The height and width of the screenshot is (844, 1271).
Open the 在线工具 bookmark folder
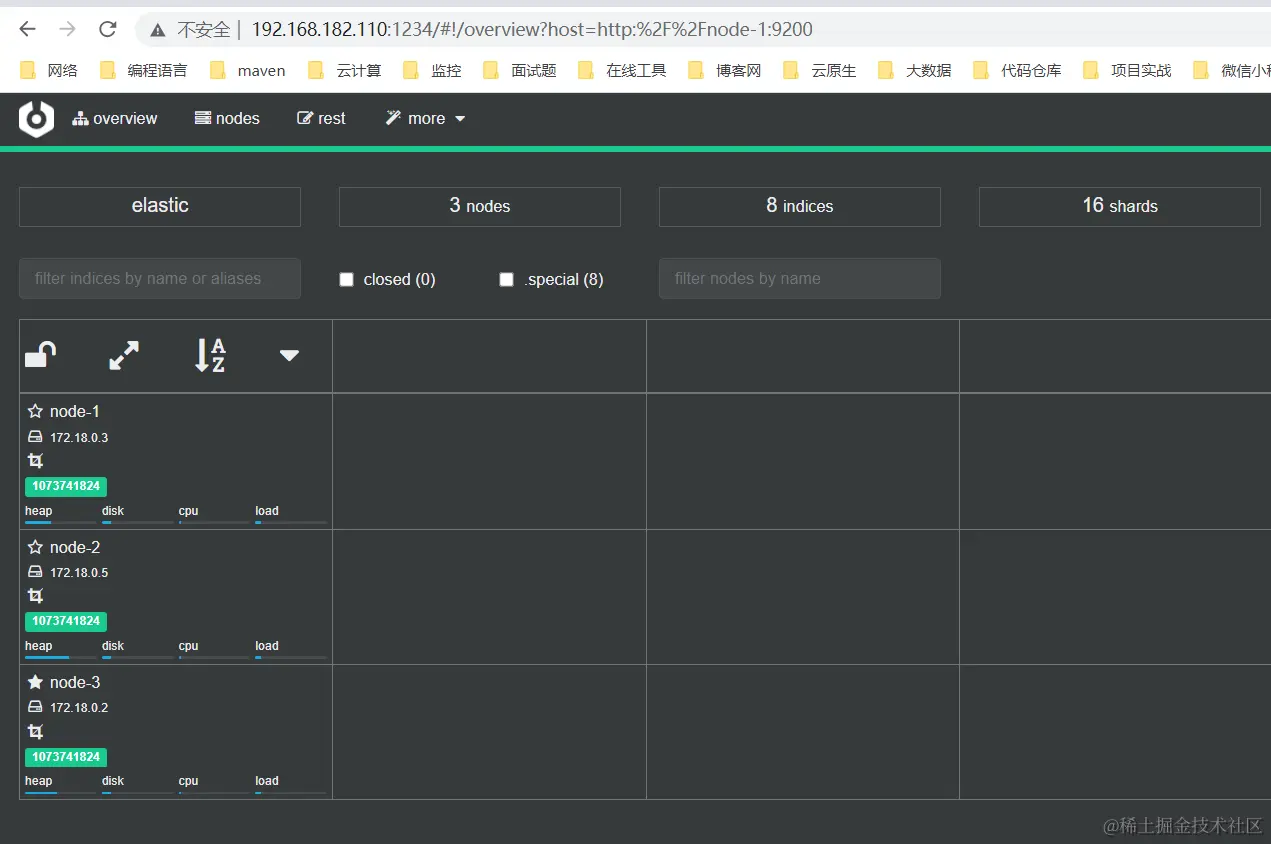click(x=623, y=70)
